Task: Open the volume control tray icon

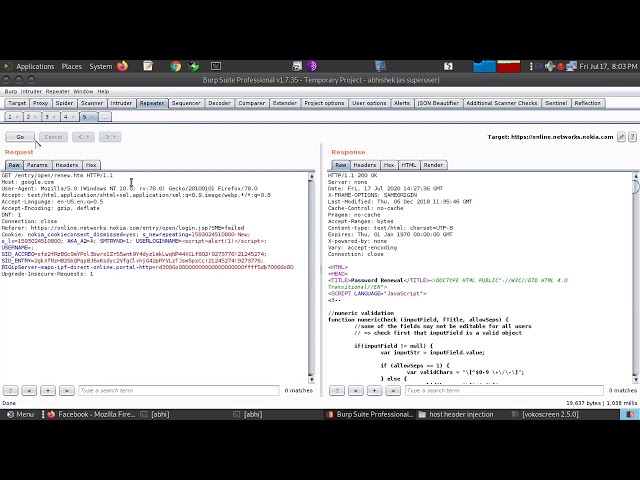Action: pos(550,66)
